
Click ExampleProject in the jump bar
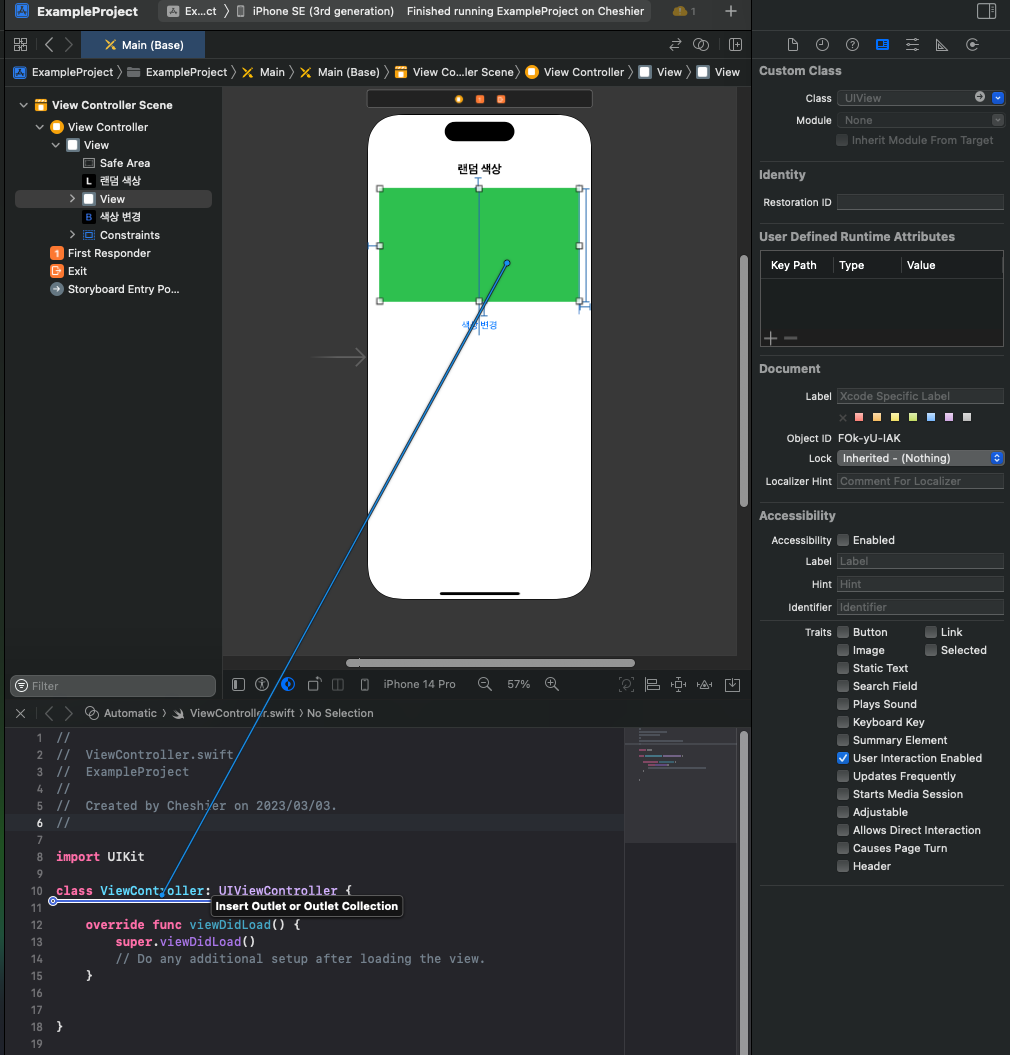coord(64,72)
